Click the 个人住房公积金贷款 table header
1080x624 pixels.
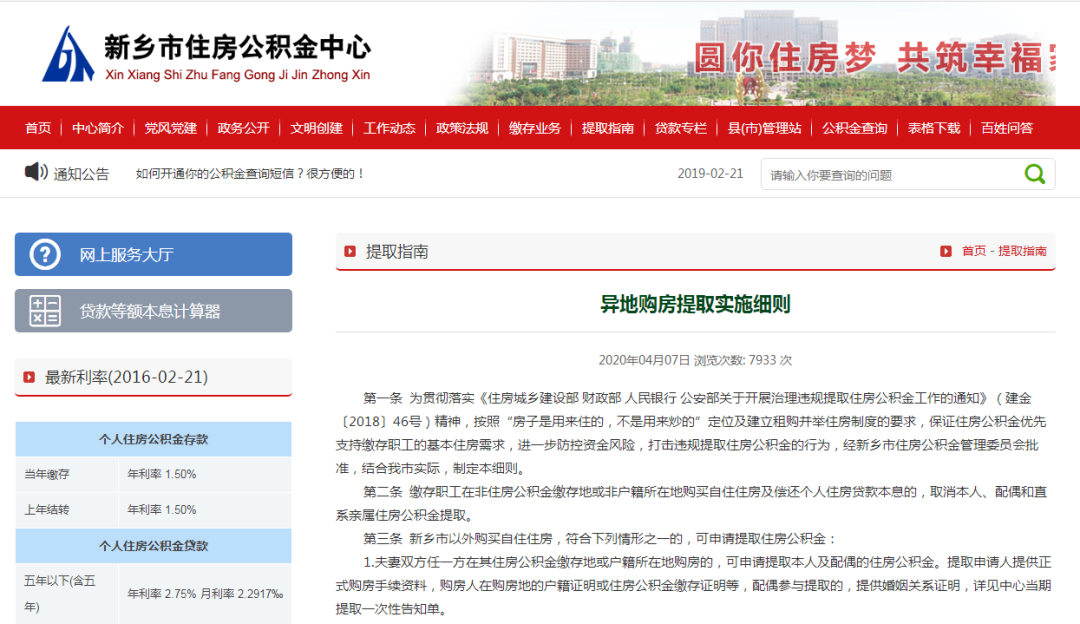[154, 546]
